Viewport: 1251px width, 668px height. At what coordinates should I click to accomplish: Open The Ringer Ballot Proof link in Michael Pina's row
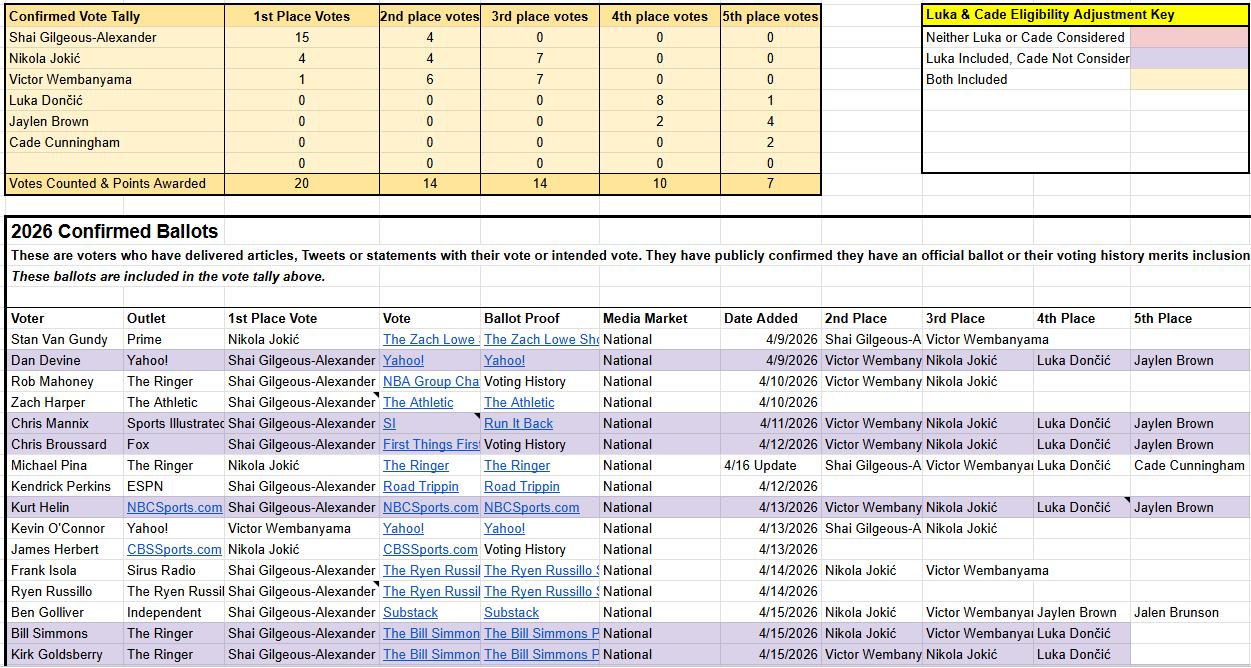[517, 465]
